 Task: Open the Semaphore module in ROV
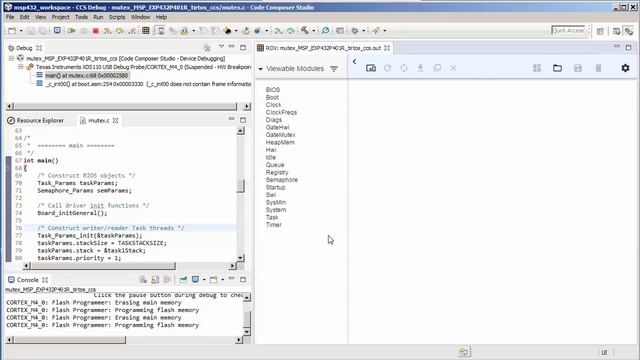(x=282, y=180)
